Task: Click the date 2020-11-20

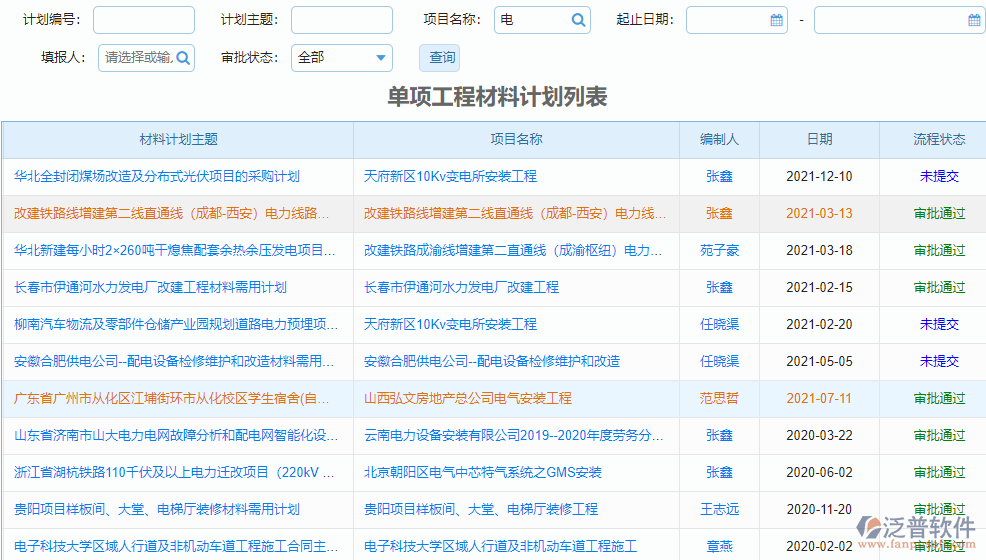Action: 819,510
